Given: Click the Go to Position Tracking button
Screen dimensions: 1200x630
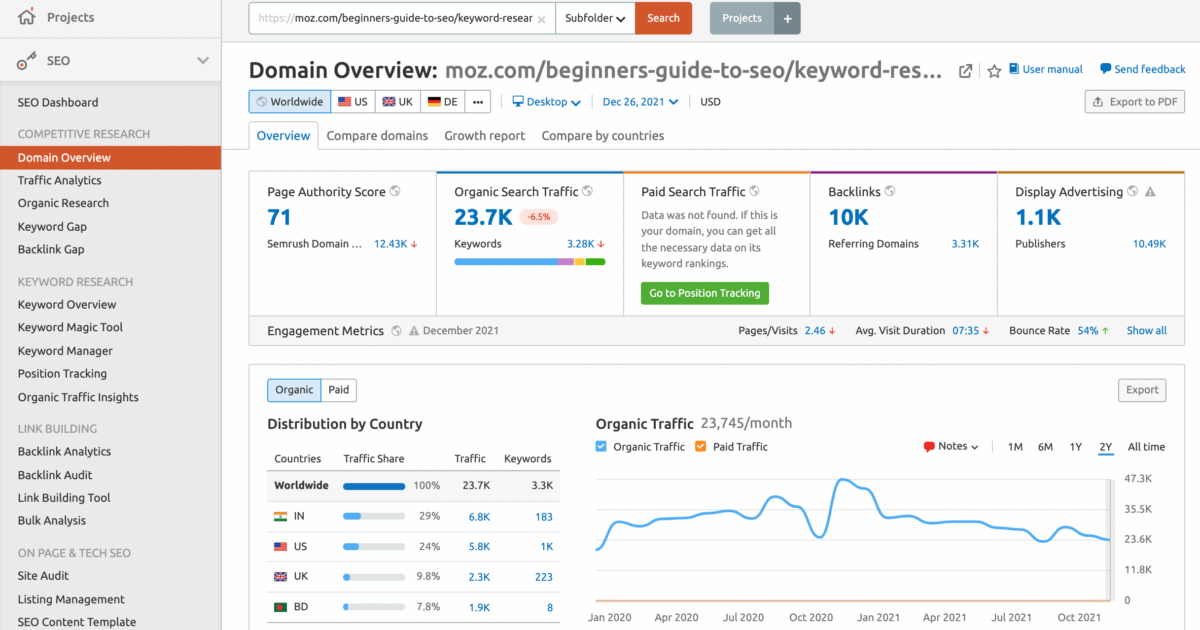Looking at the screenshot, I should pos(704,293).
